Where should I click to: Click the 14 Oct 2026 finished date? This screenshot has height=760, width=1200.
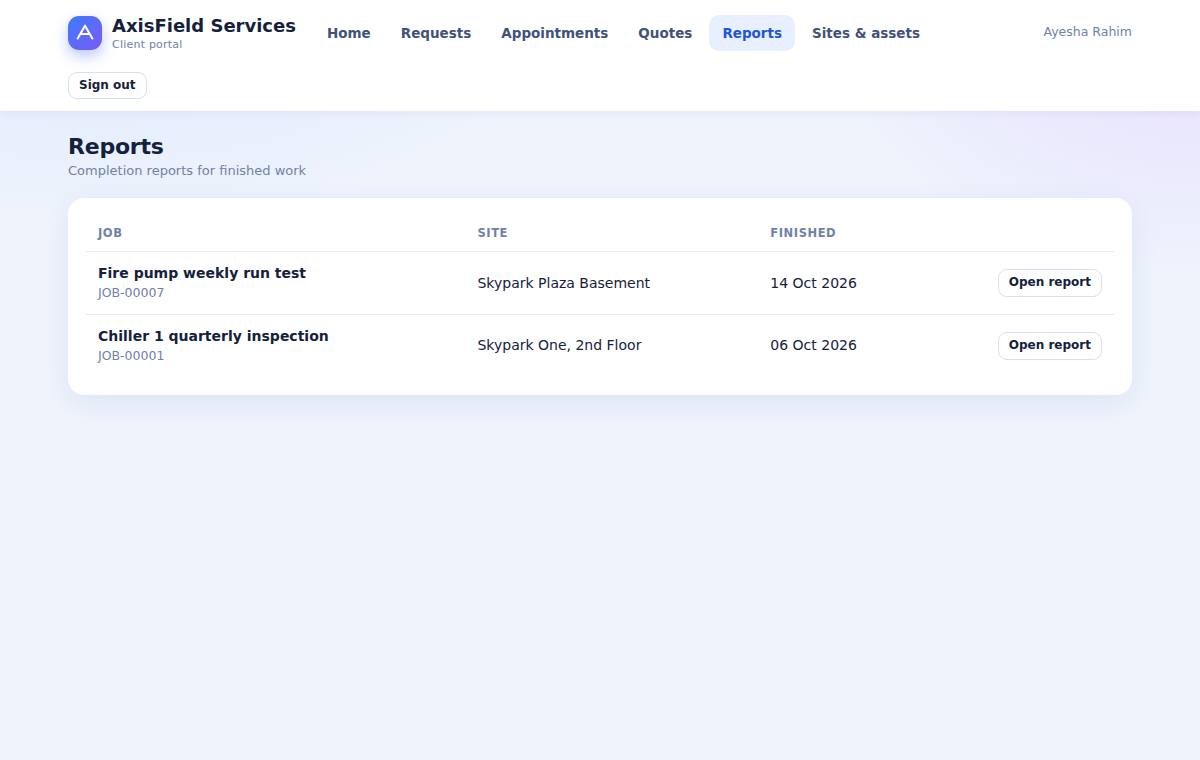click(x=813, y=283)
